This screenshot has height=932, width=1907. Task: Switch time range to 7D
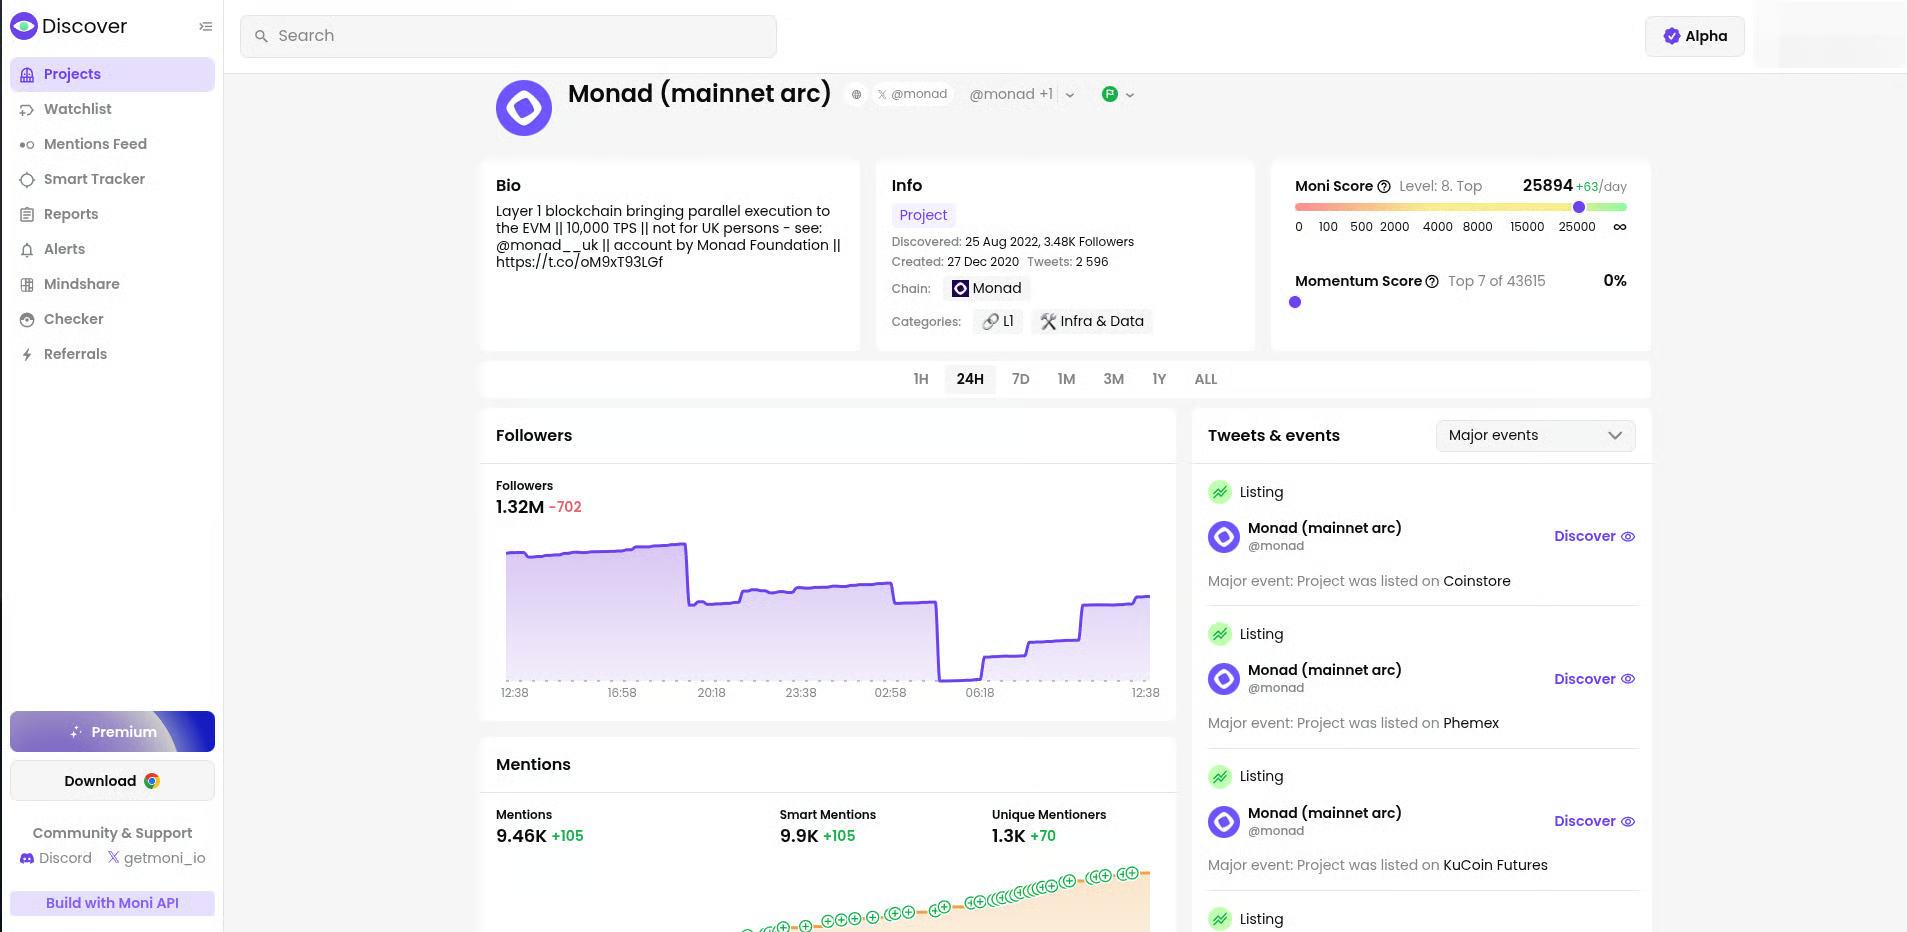1020,379
